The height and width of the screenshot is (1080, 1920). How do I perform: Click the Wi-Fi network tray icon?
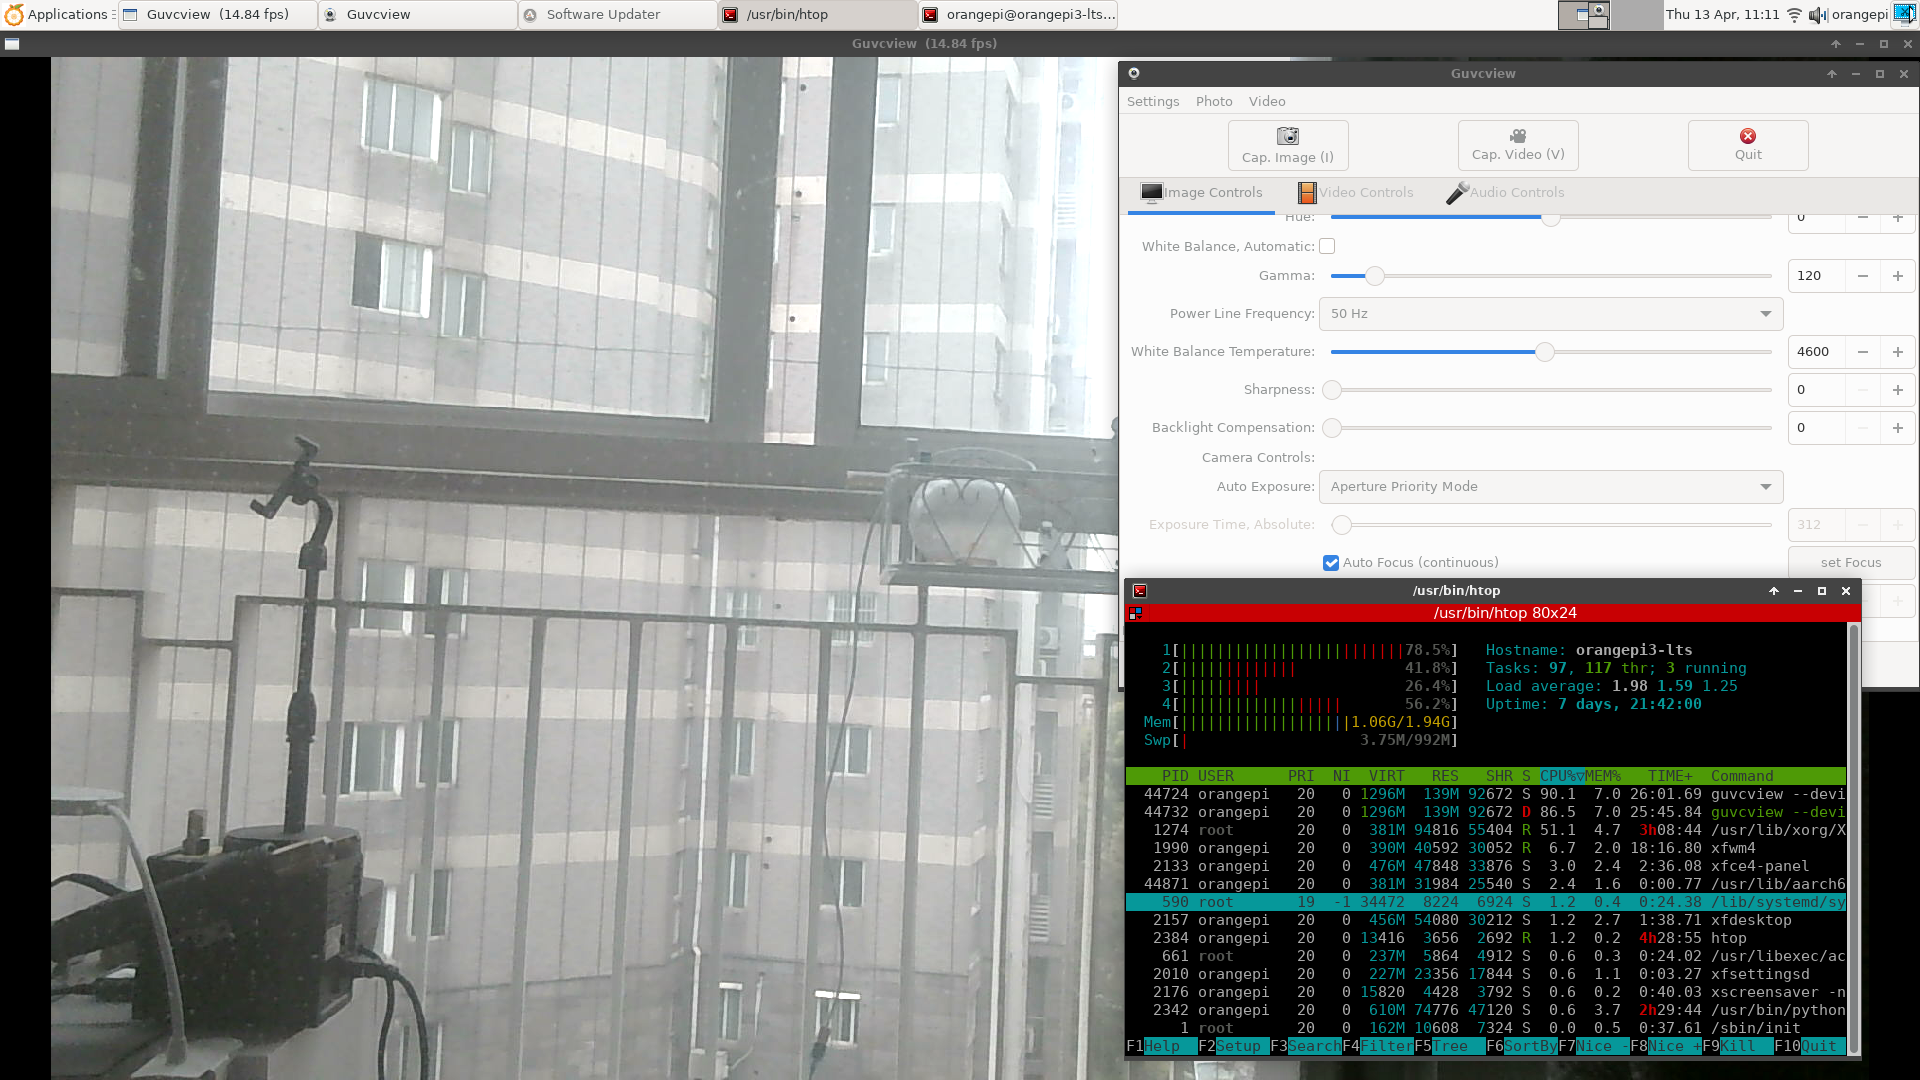click(x=1794, y=15)
